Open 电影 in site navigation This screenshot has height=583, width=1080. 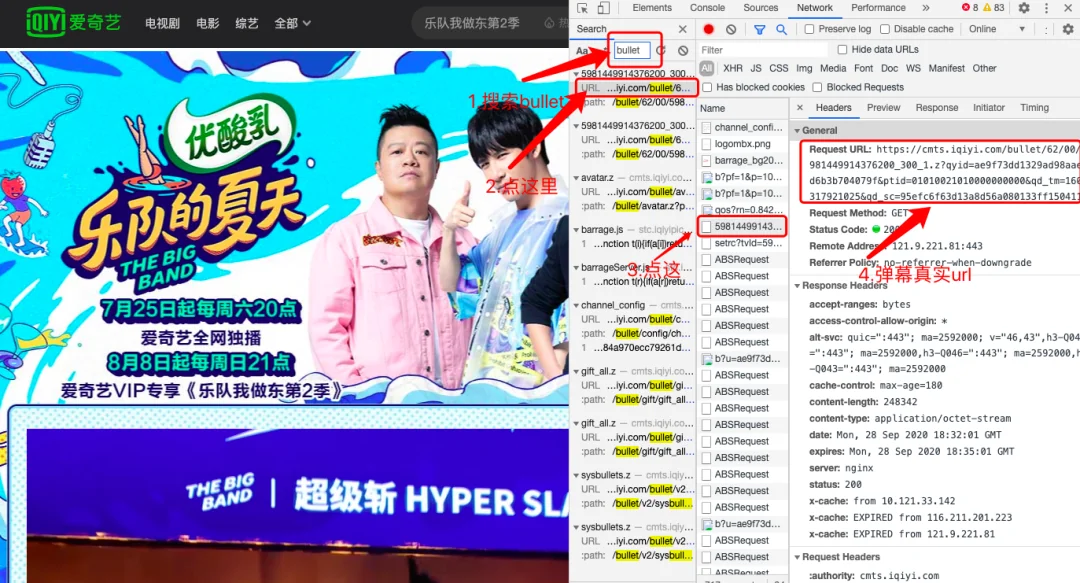click(207, 23)
